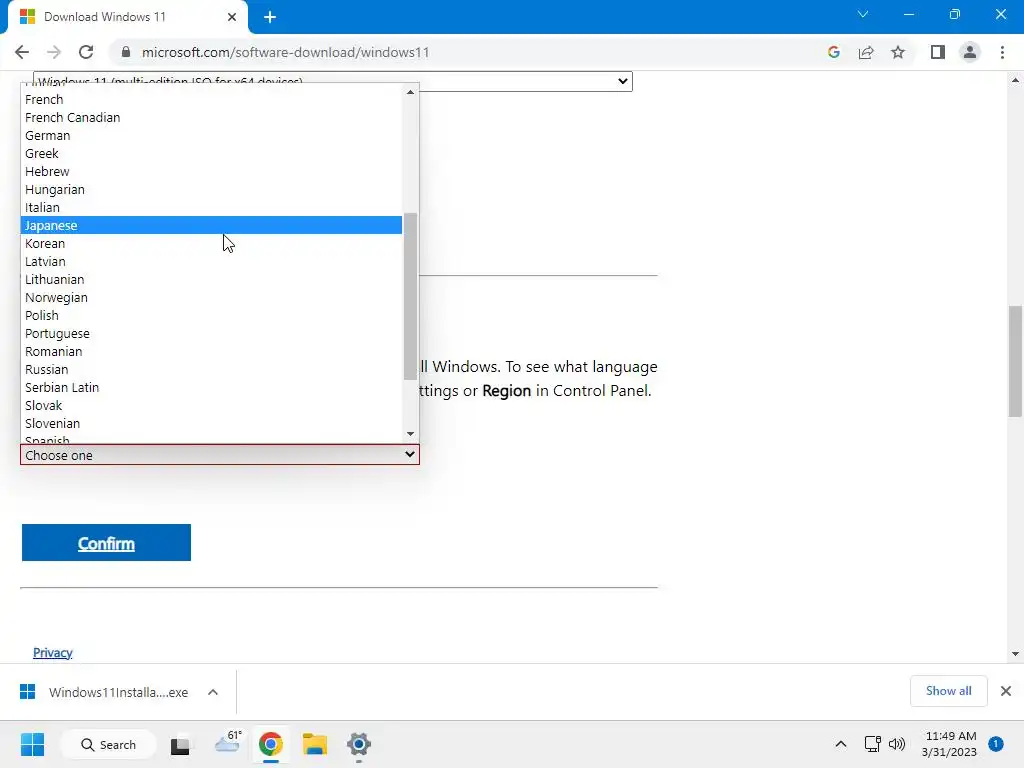Open the volume control in the tray
Screen dimensions: 1024x768
click(x=897, y=744)
